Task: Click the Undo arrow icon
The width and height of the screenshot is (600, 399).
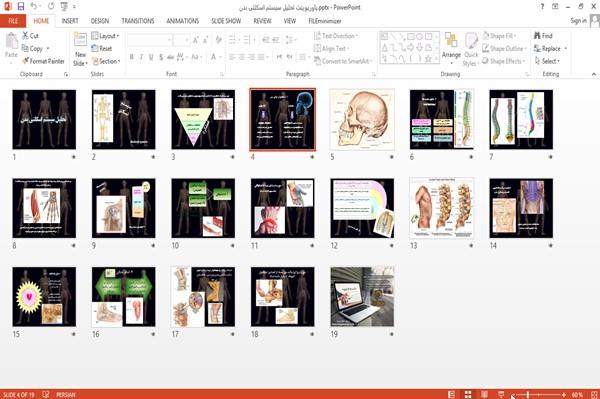Action: 34,7
